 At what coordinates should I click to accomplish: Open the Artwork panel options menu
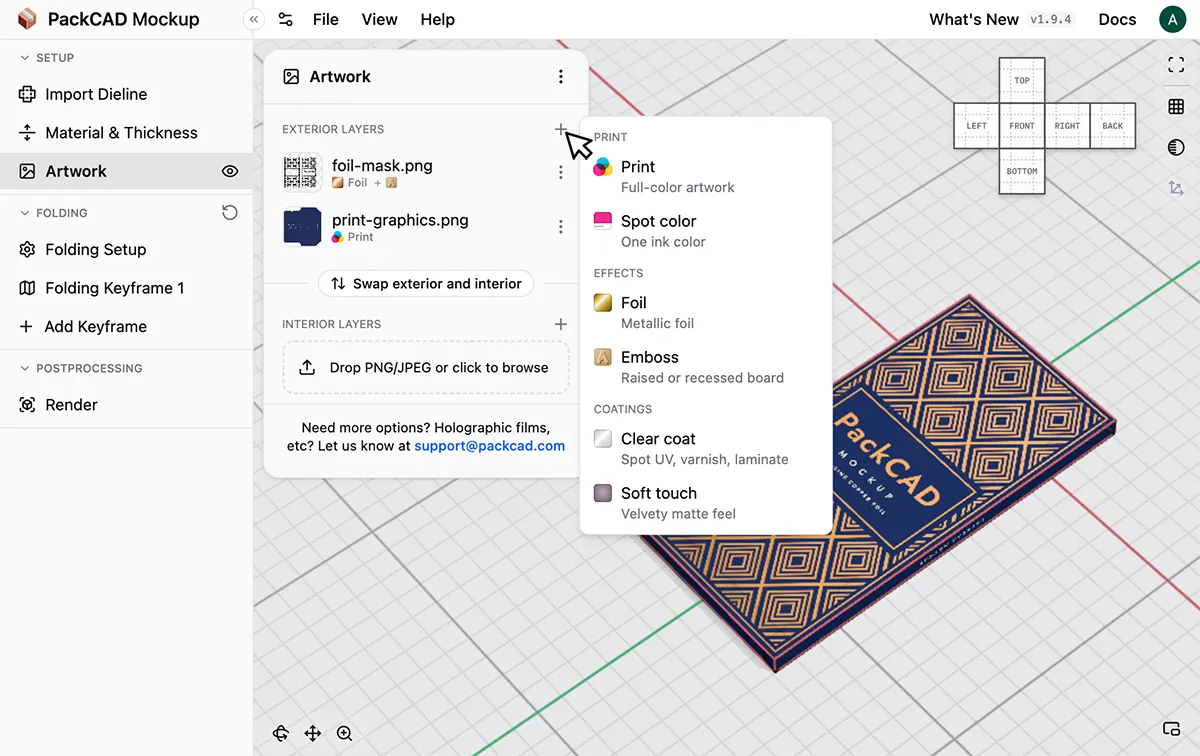561,77
